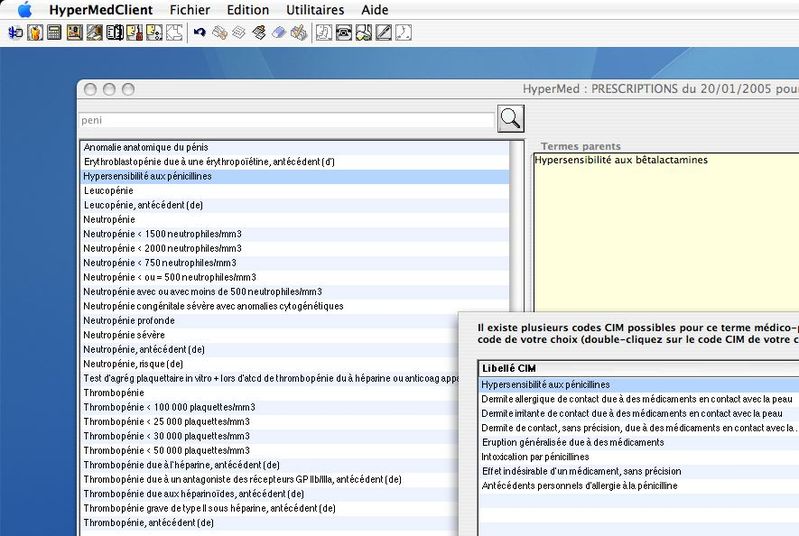Click the eraser toolbar icon

point(279,33)
